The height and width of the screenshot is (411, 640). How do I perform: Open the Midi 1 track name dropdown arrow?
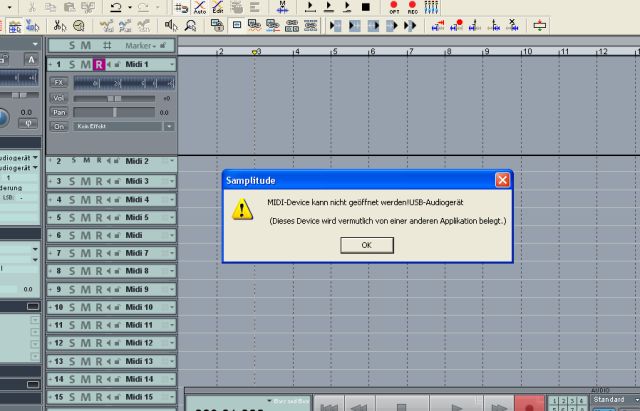click(x=172, y=64)
